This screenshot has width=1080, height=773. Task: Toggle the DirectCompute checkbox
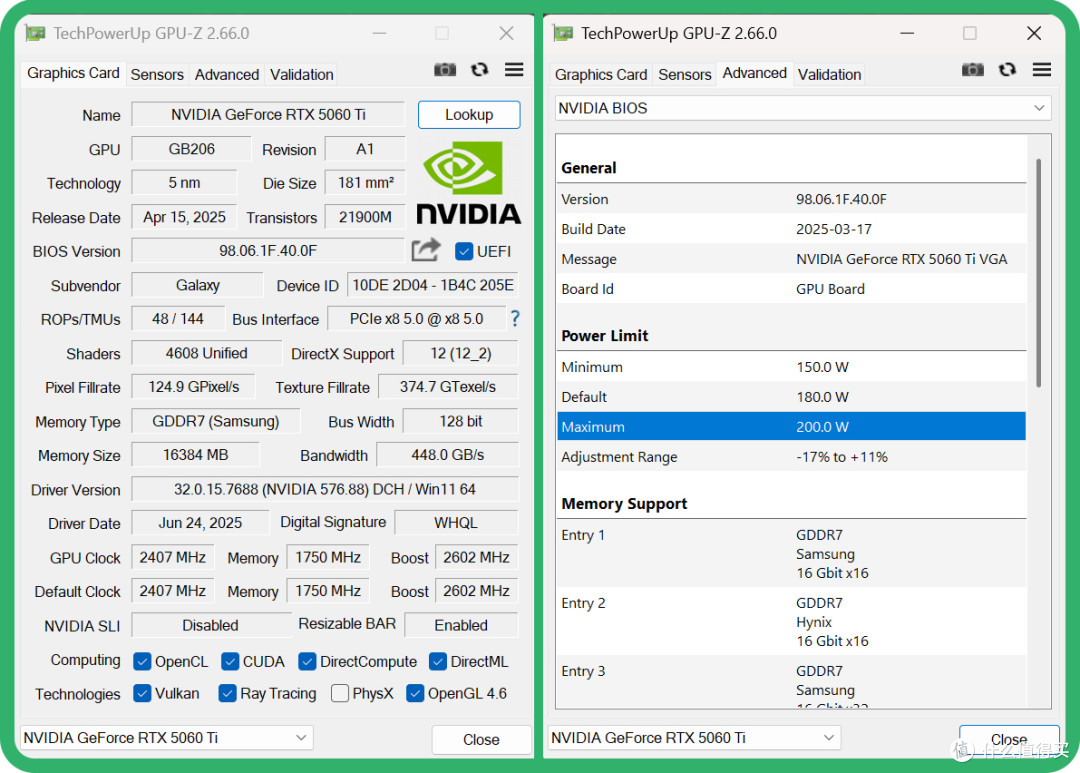click(307, 661)
